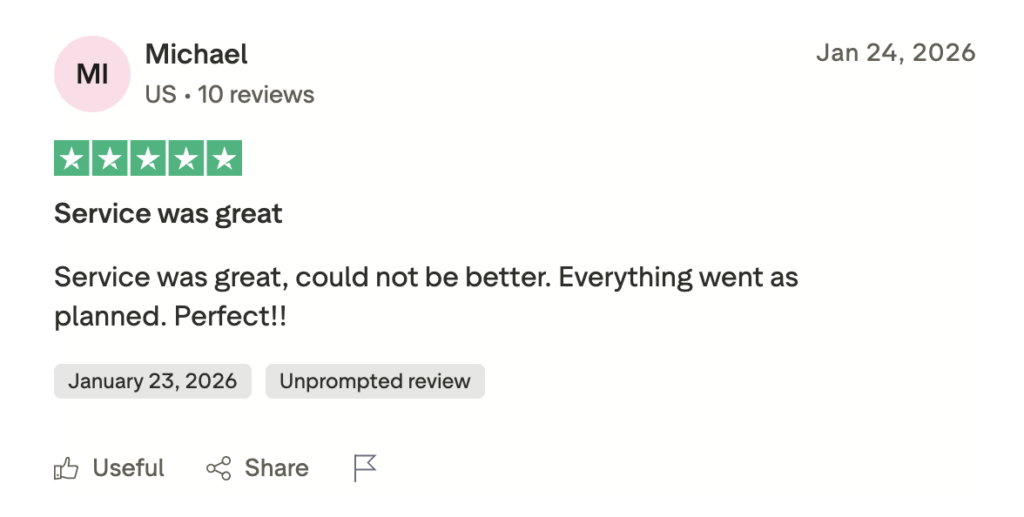Click the Share network icon
The image size is (1024, 517).
(x=218, y=468)
